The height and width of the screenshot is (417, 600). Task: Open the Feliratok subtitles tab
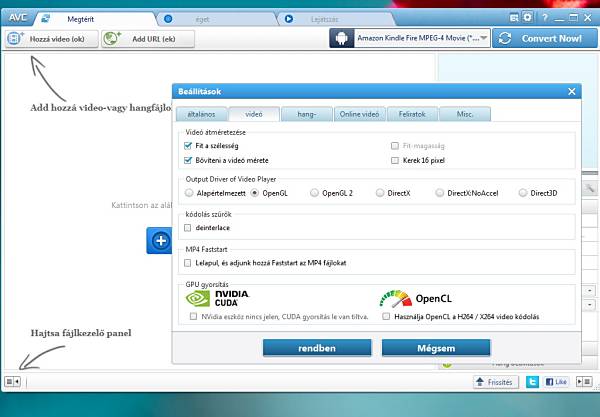412,114
